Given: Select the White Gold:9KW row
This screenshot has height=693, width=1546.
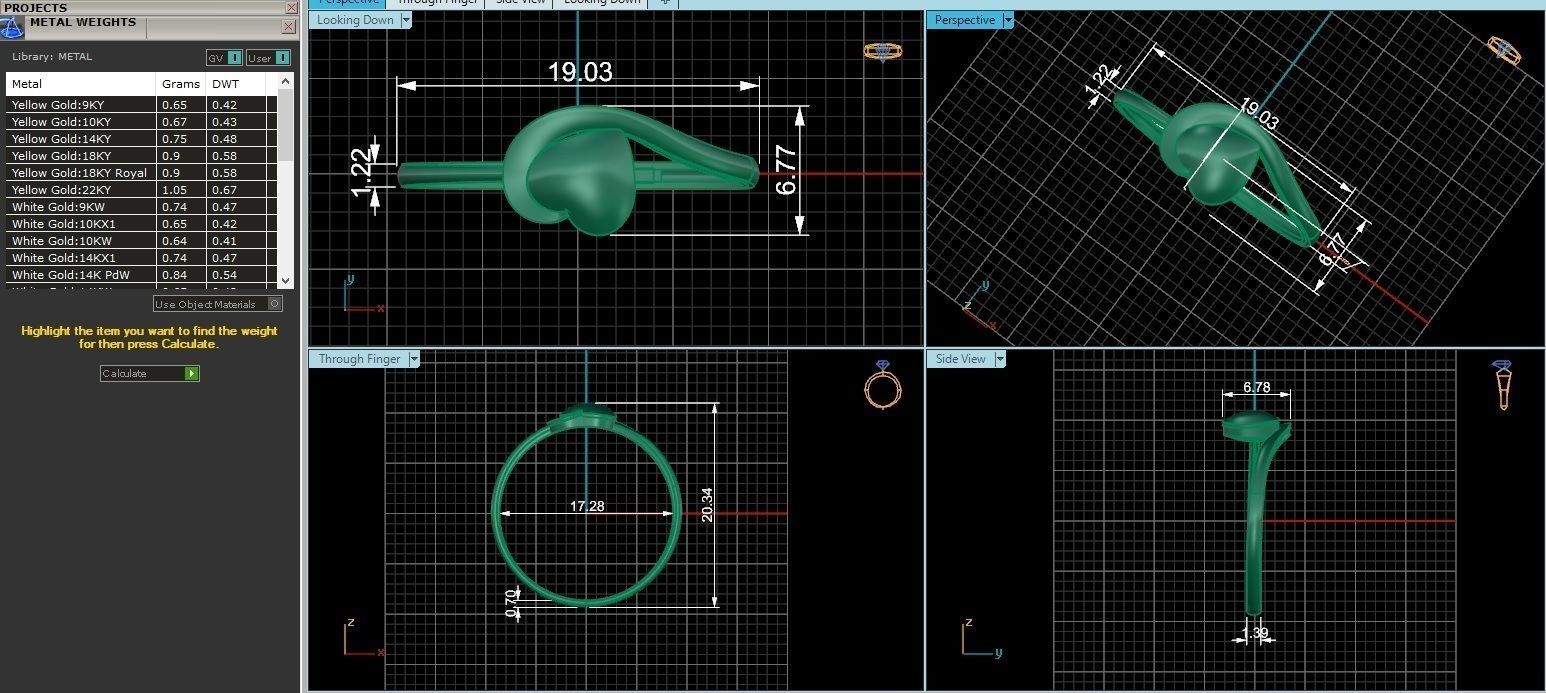Looking at the screenshot, I should (141, 207).
